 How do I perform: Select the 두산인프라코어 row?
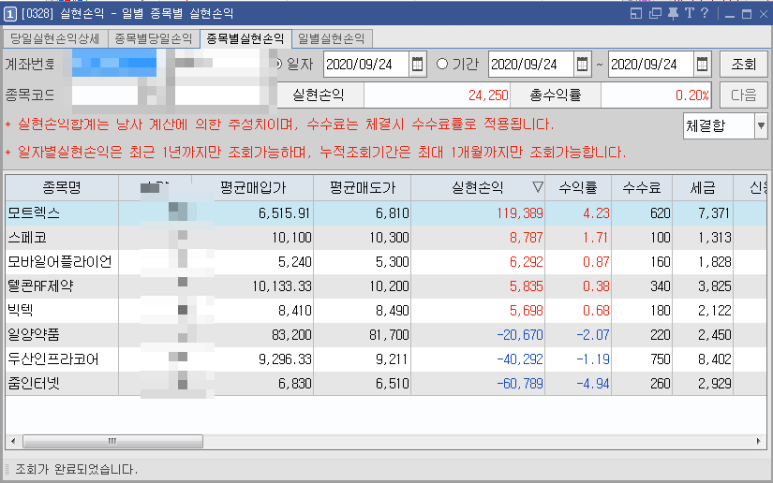[386, 359]
